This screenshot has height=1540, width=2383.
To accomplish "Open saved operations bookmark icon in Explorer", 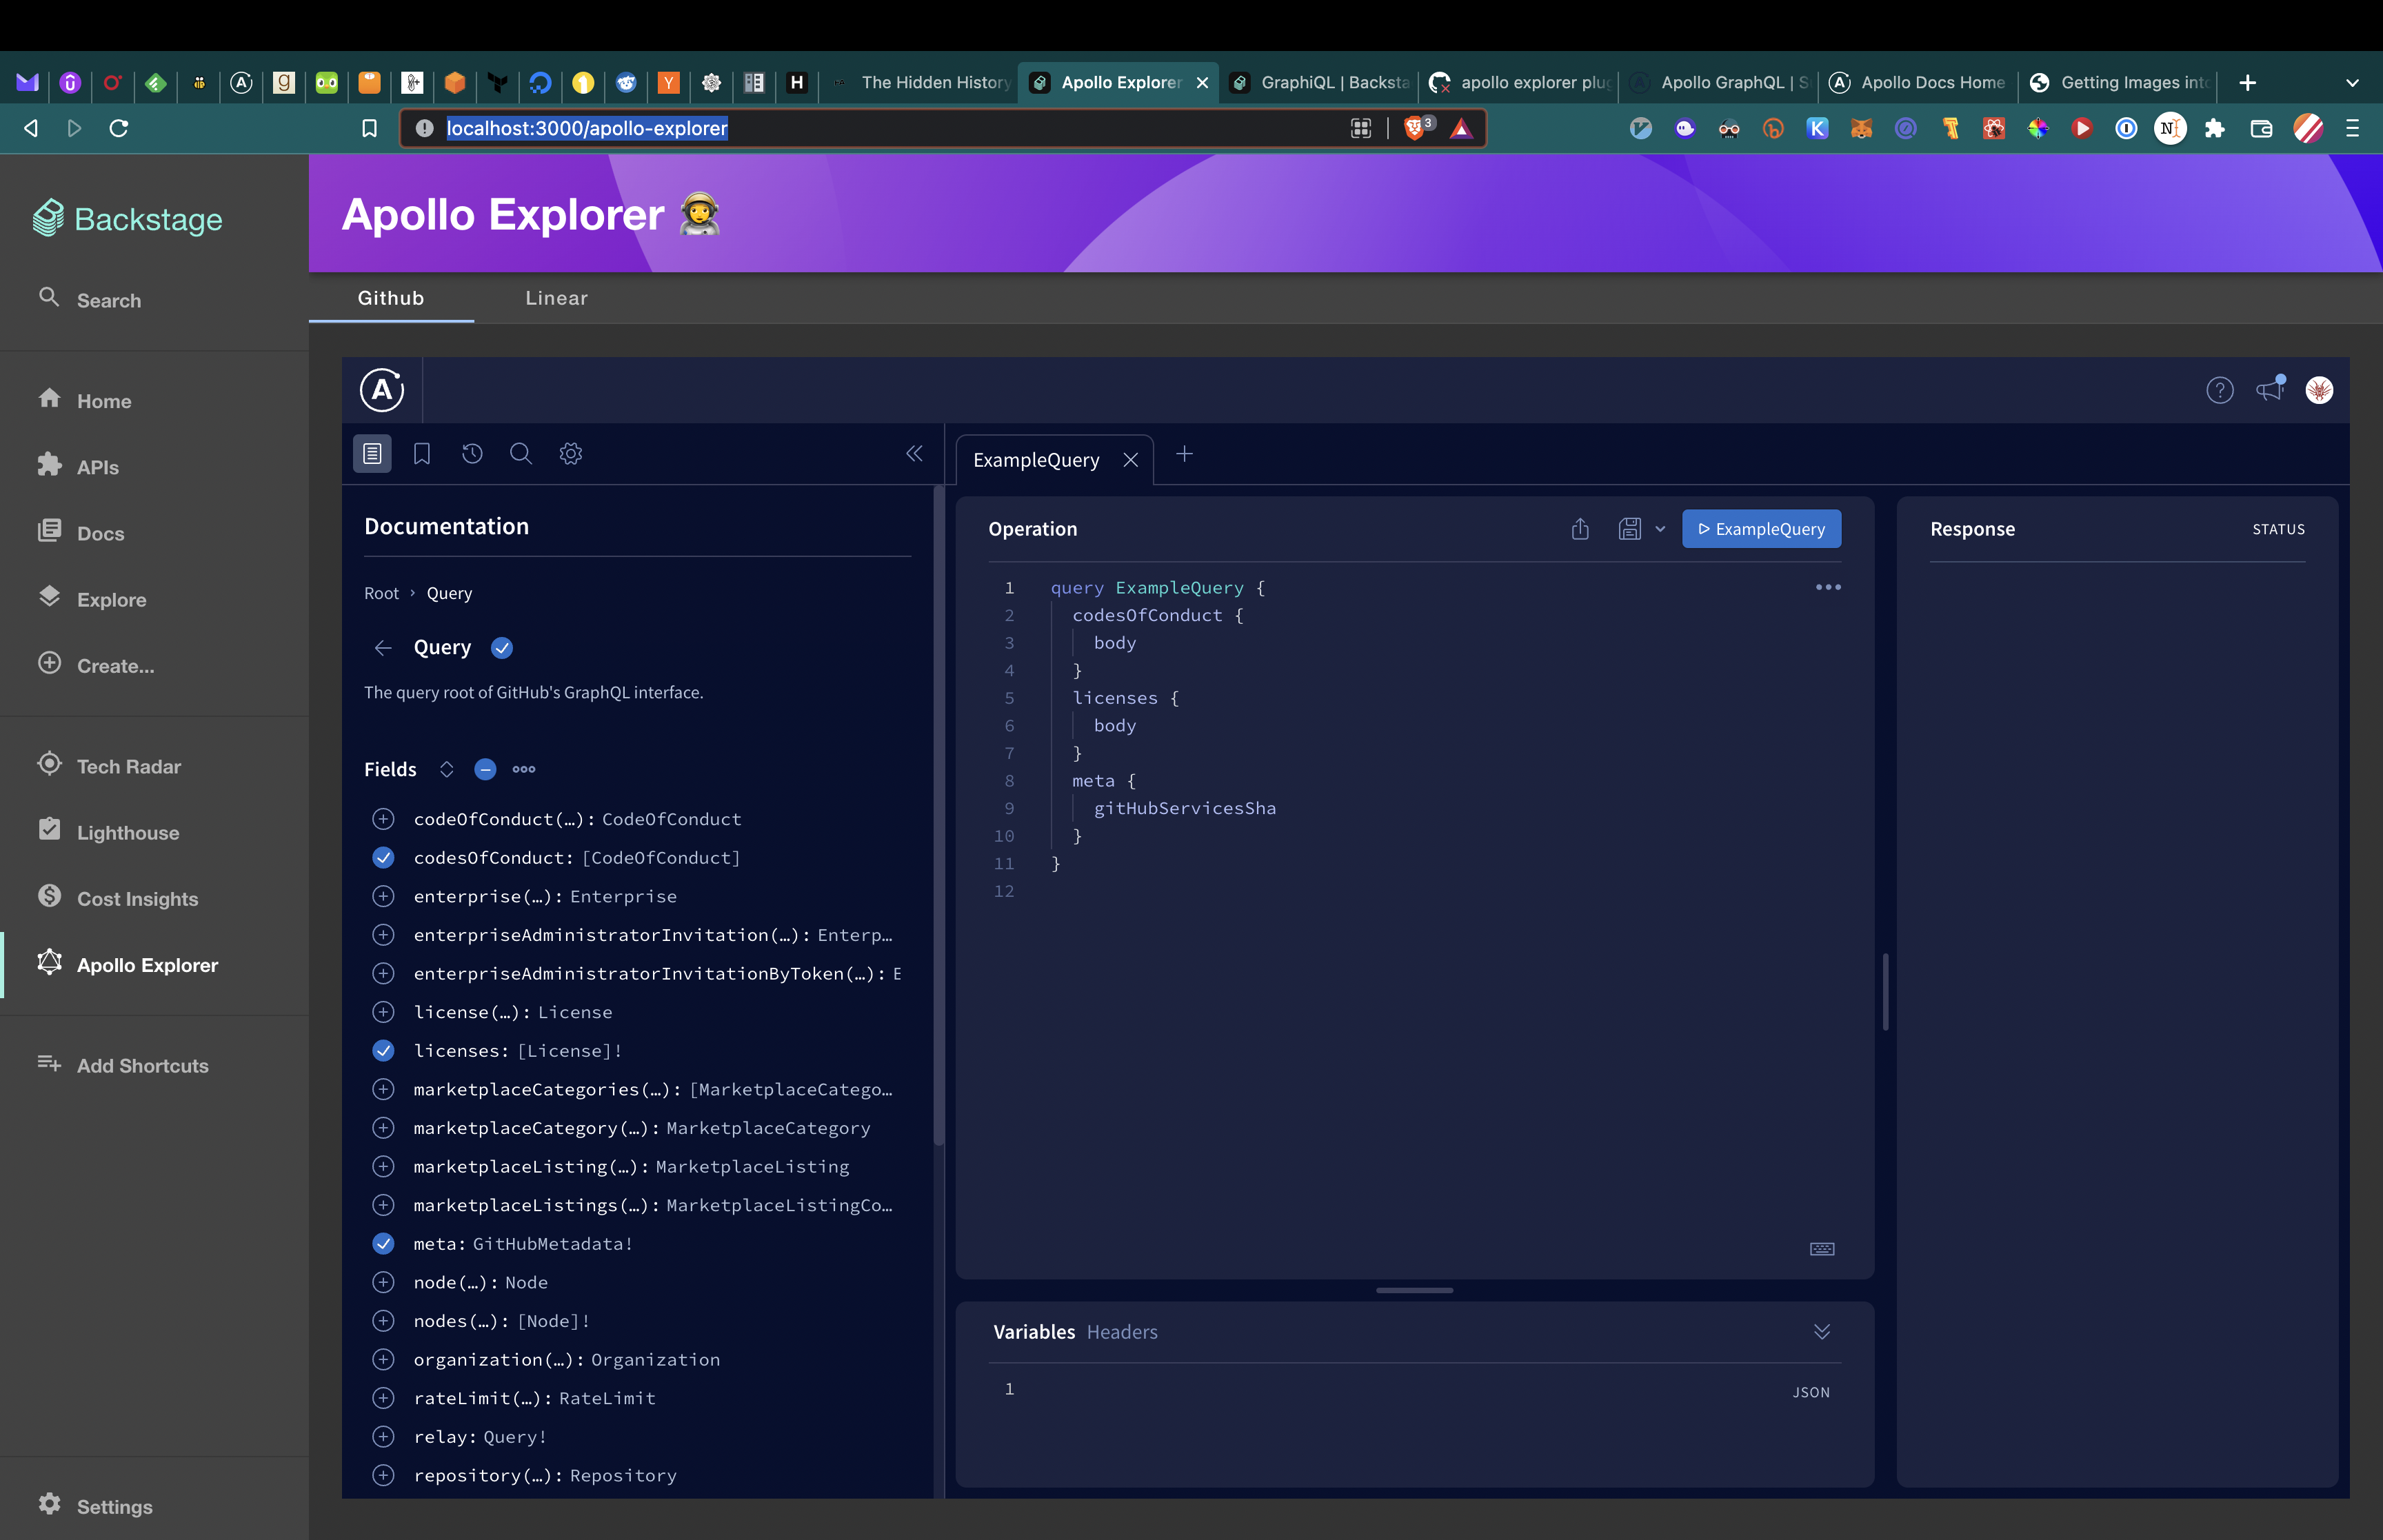I will click(422, 454).
